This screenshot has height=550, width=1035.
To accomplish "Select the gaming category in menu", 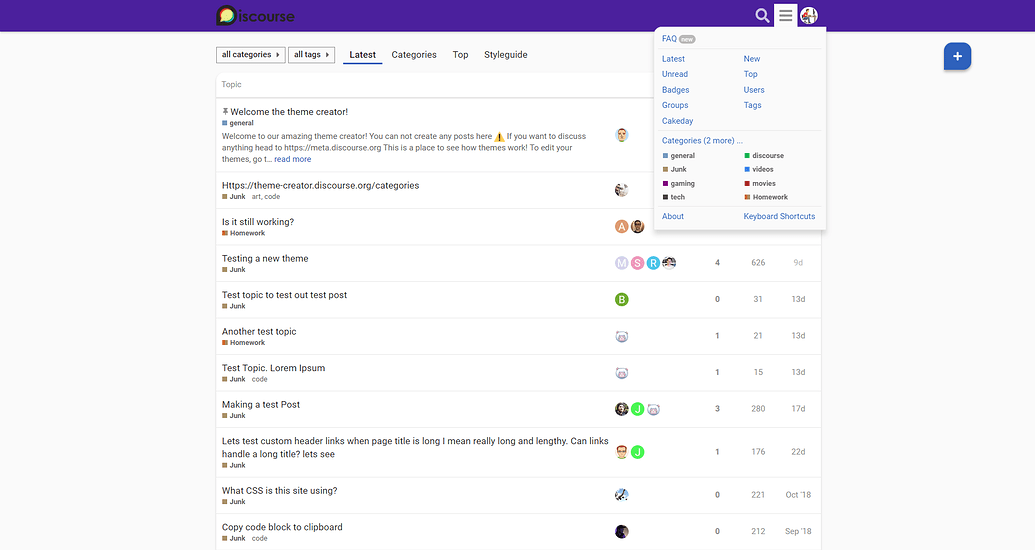I will coord(682,184).
